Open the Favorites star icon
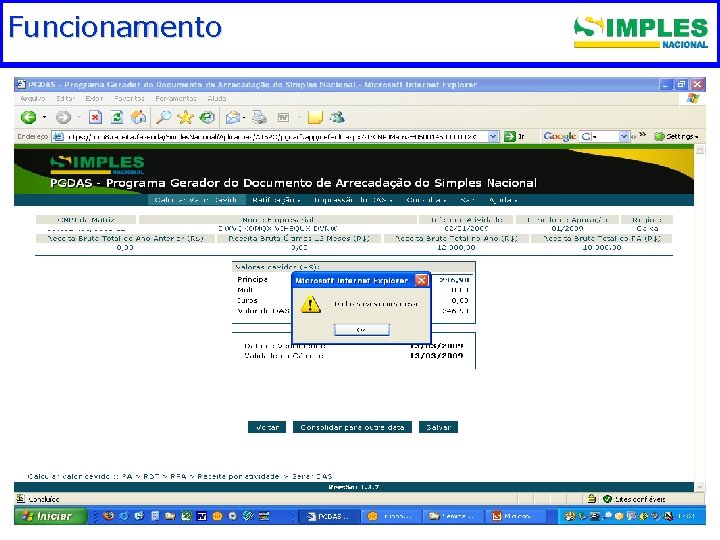The height and width of the screenshot is (540, 720). click(186, 118)
